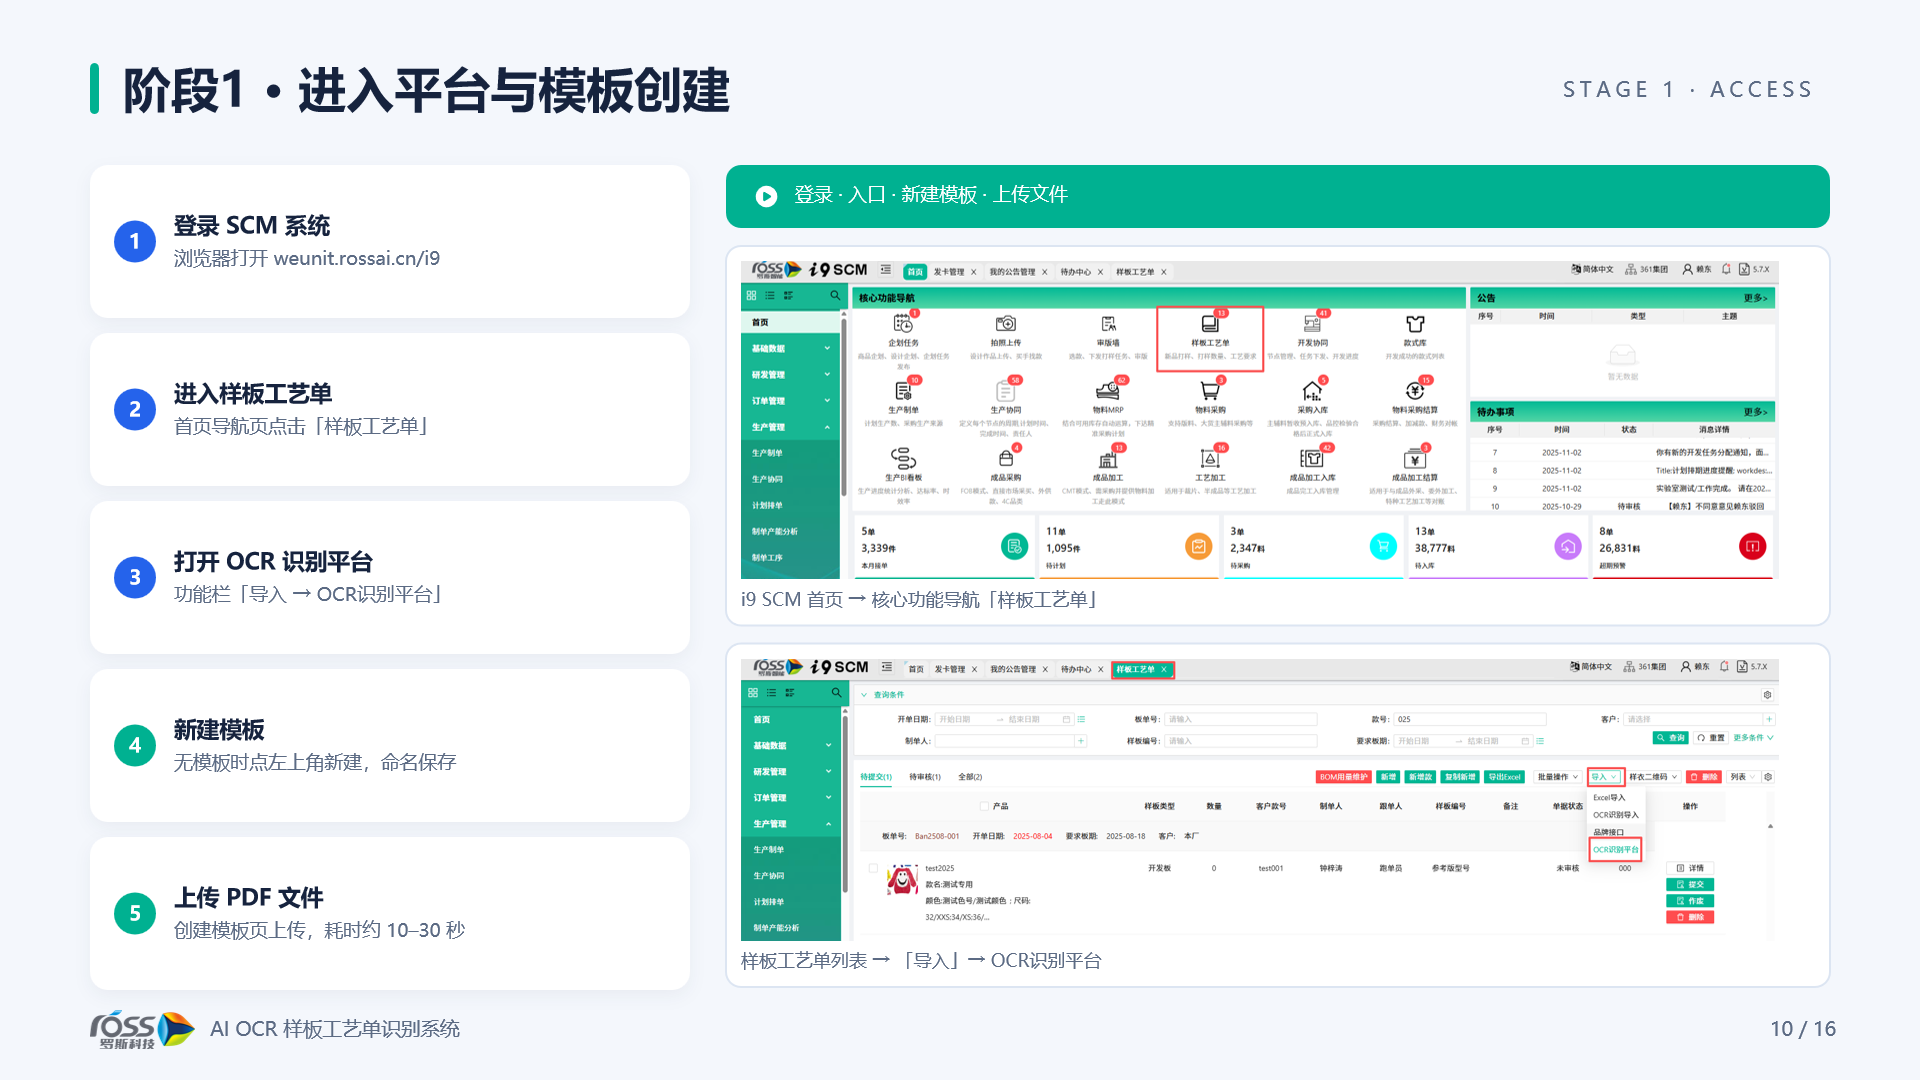
Task: Click the 款号 input field containing 025
Action: 1470,719
